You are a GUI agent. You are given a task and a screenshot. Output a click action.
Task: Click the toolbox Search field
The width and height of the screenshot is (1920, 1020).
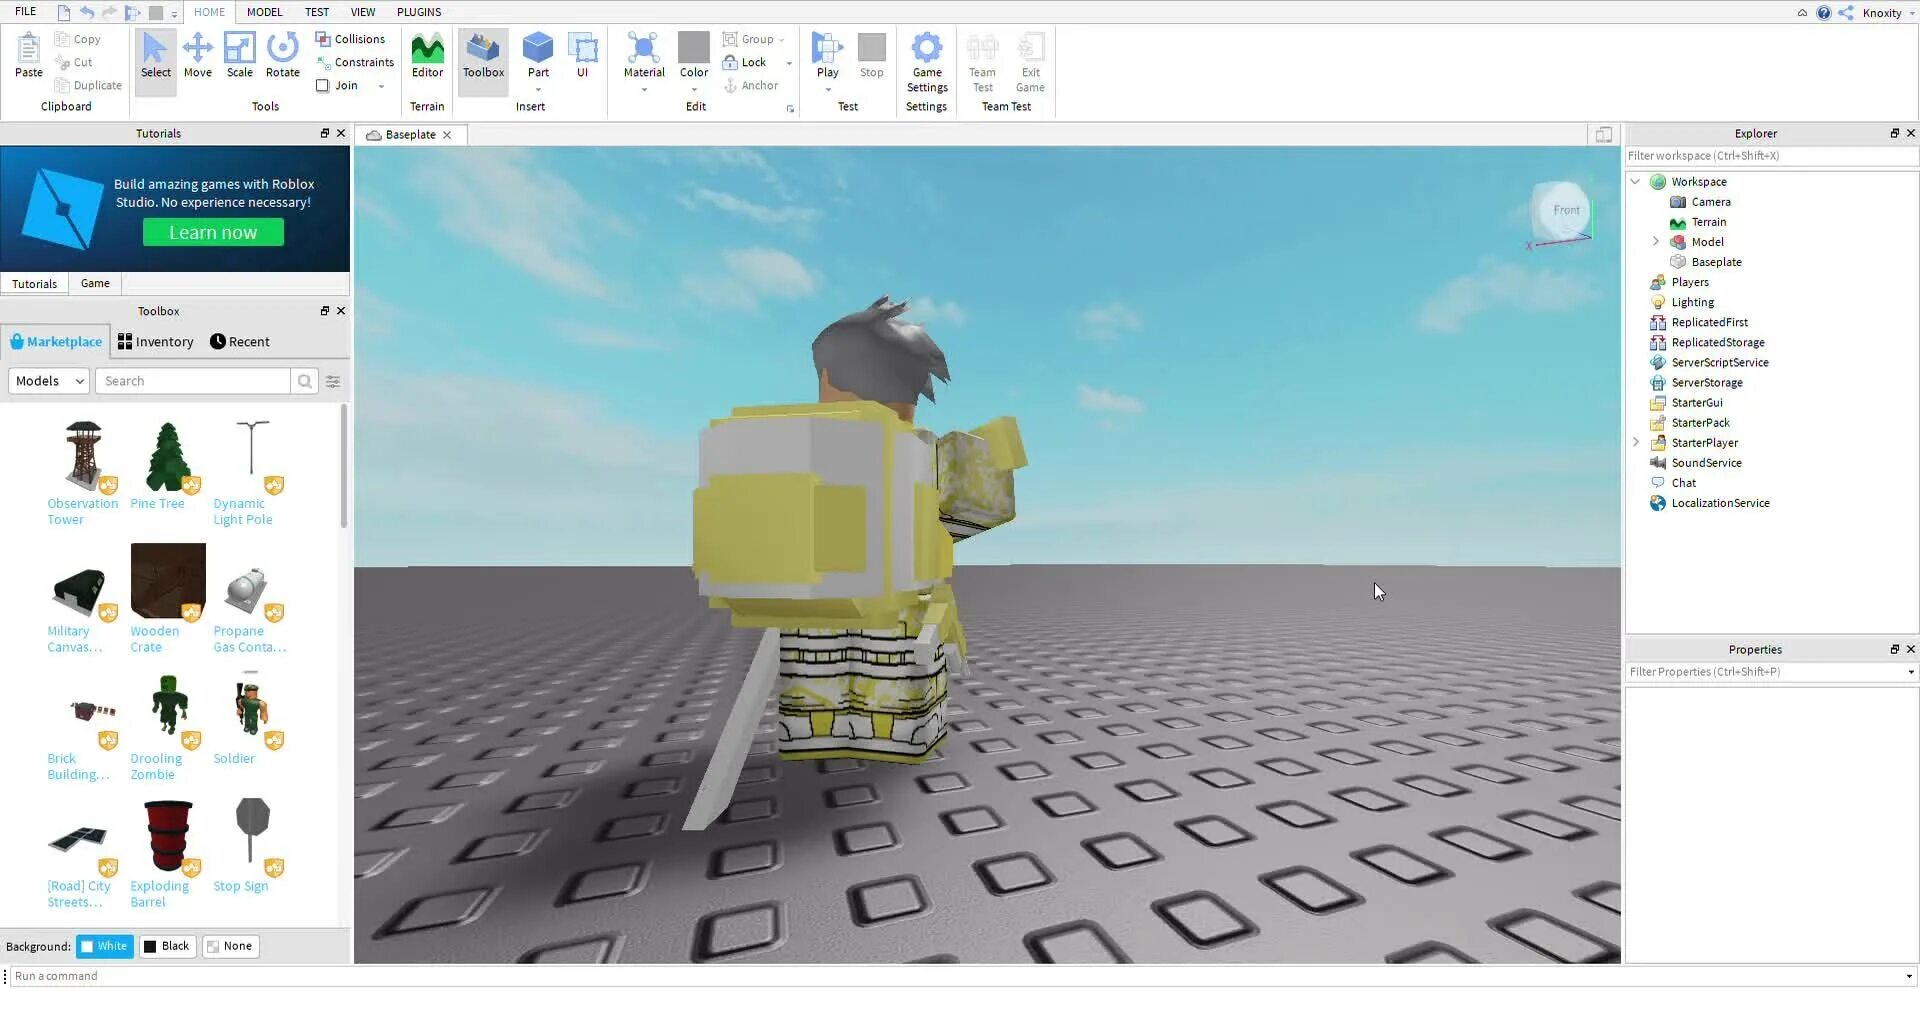[192, 381]
